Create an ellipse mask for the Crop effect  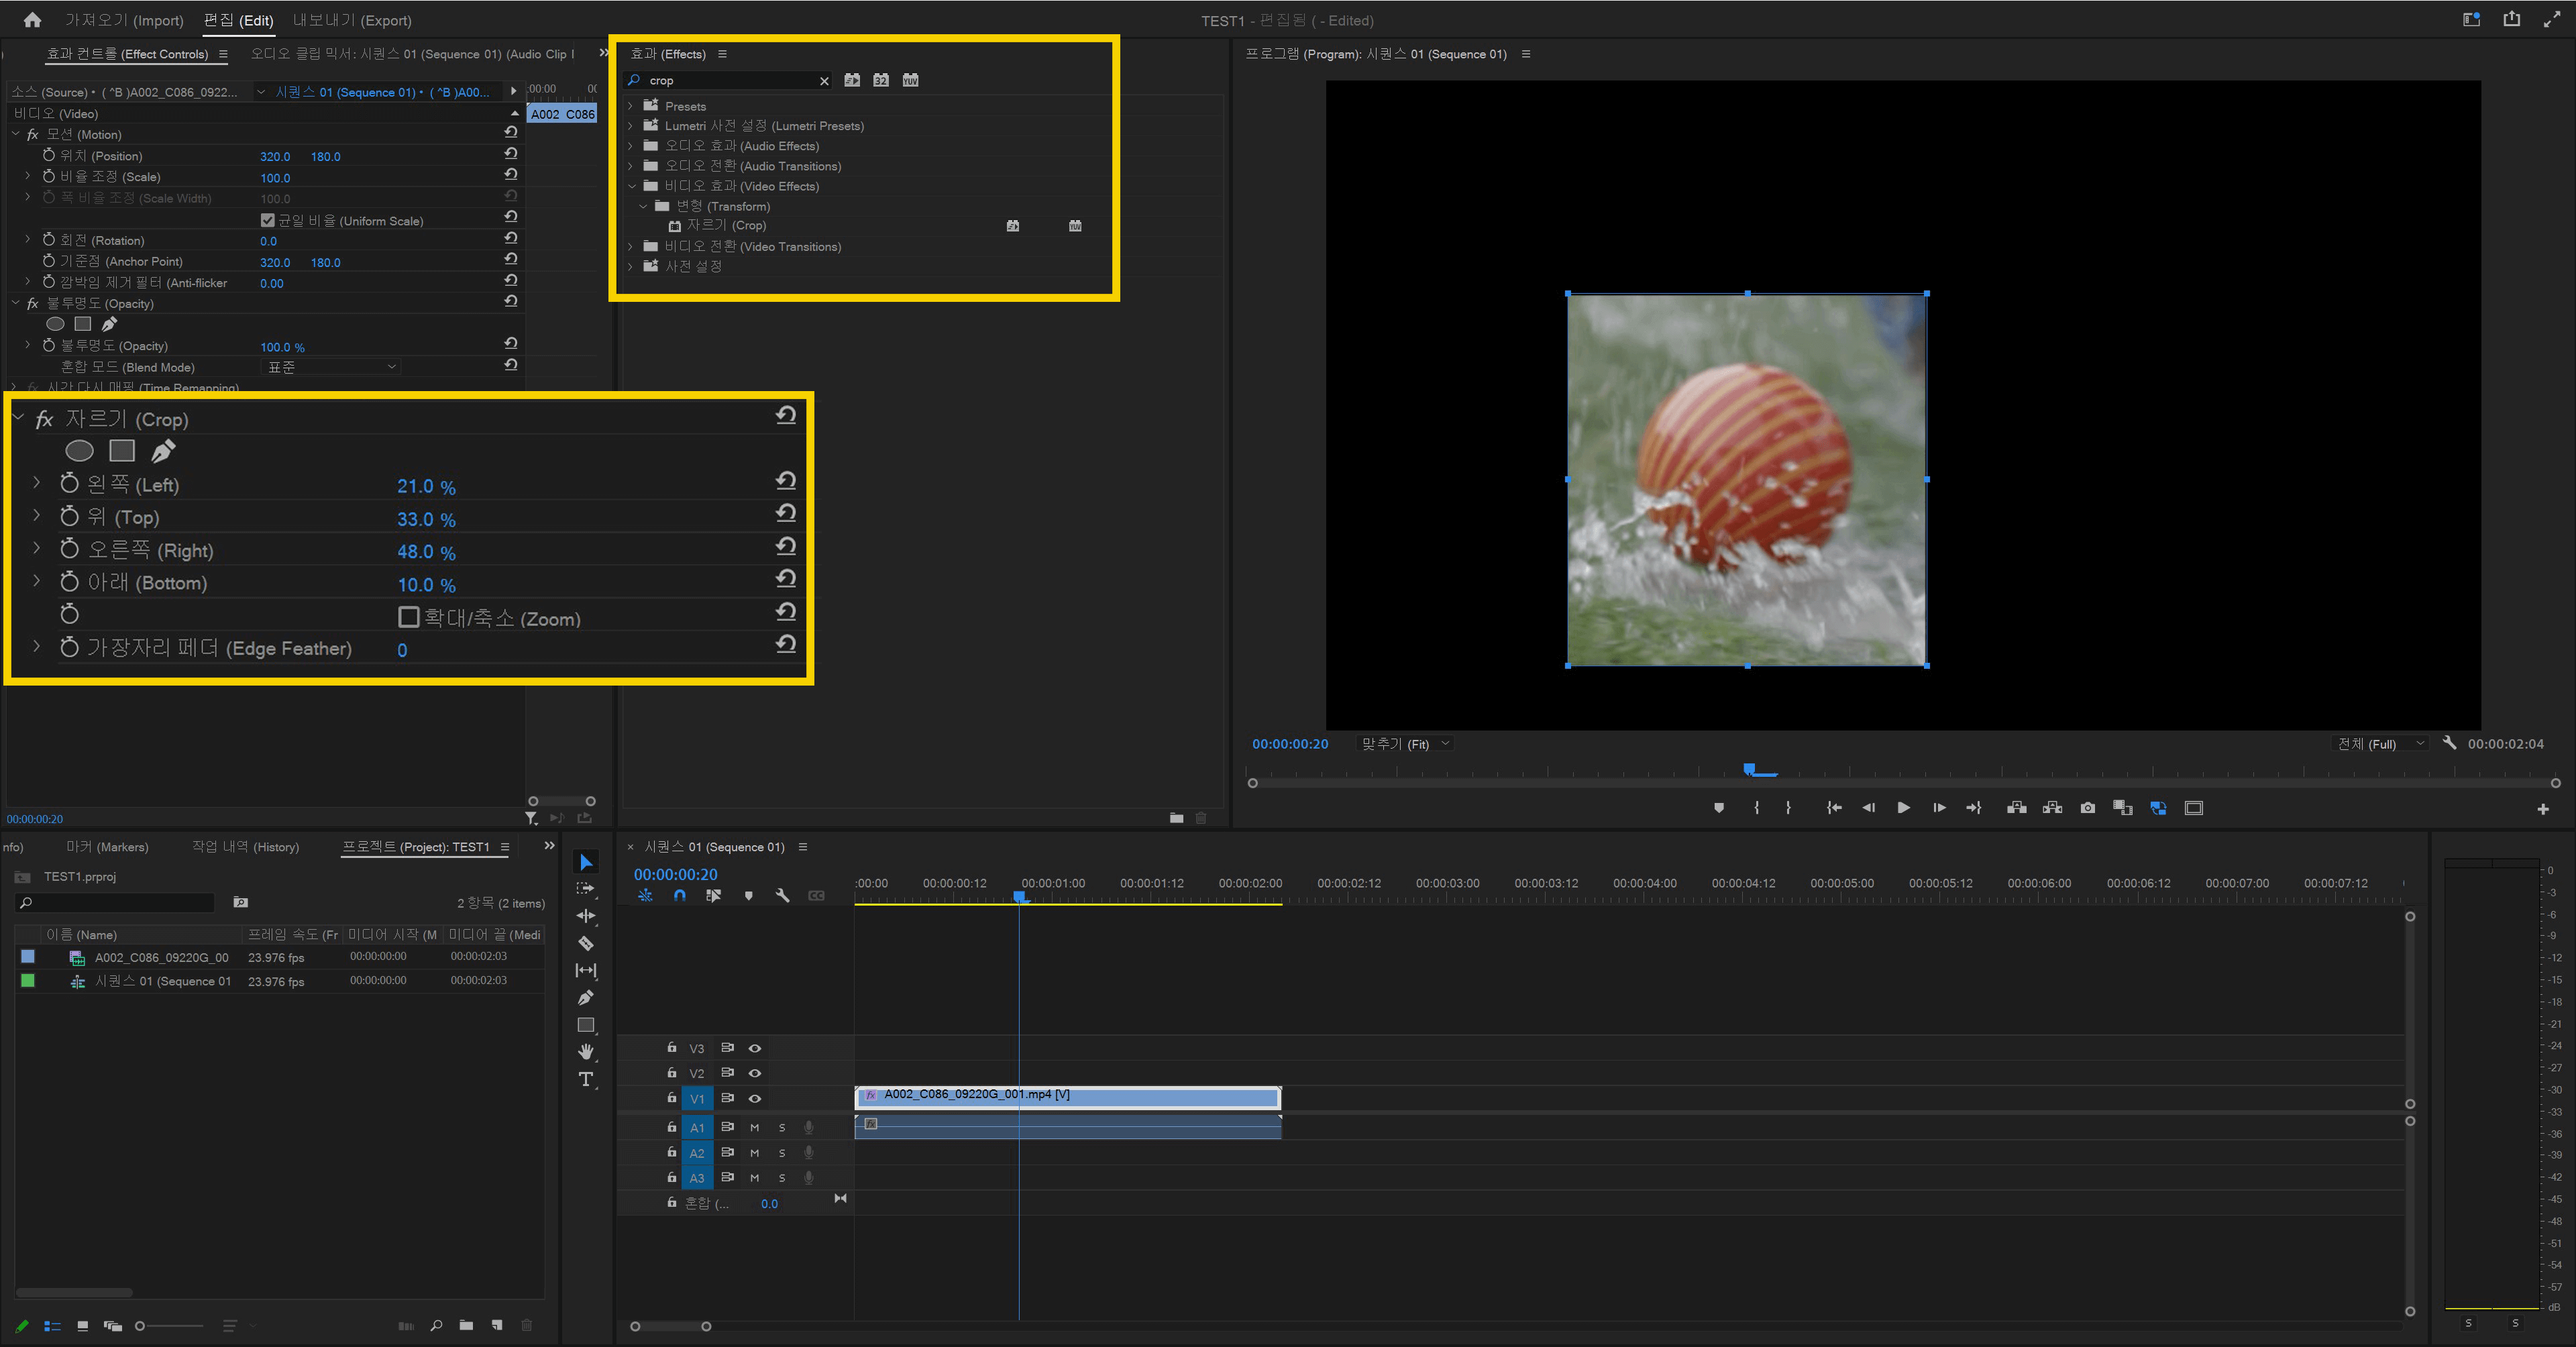[79, 452]
